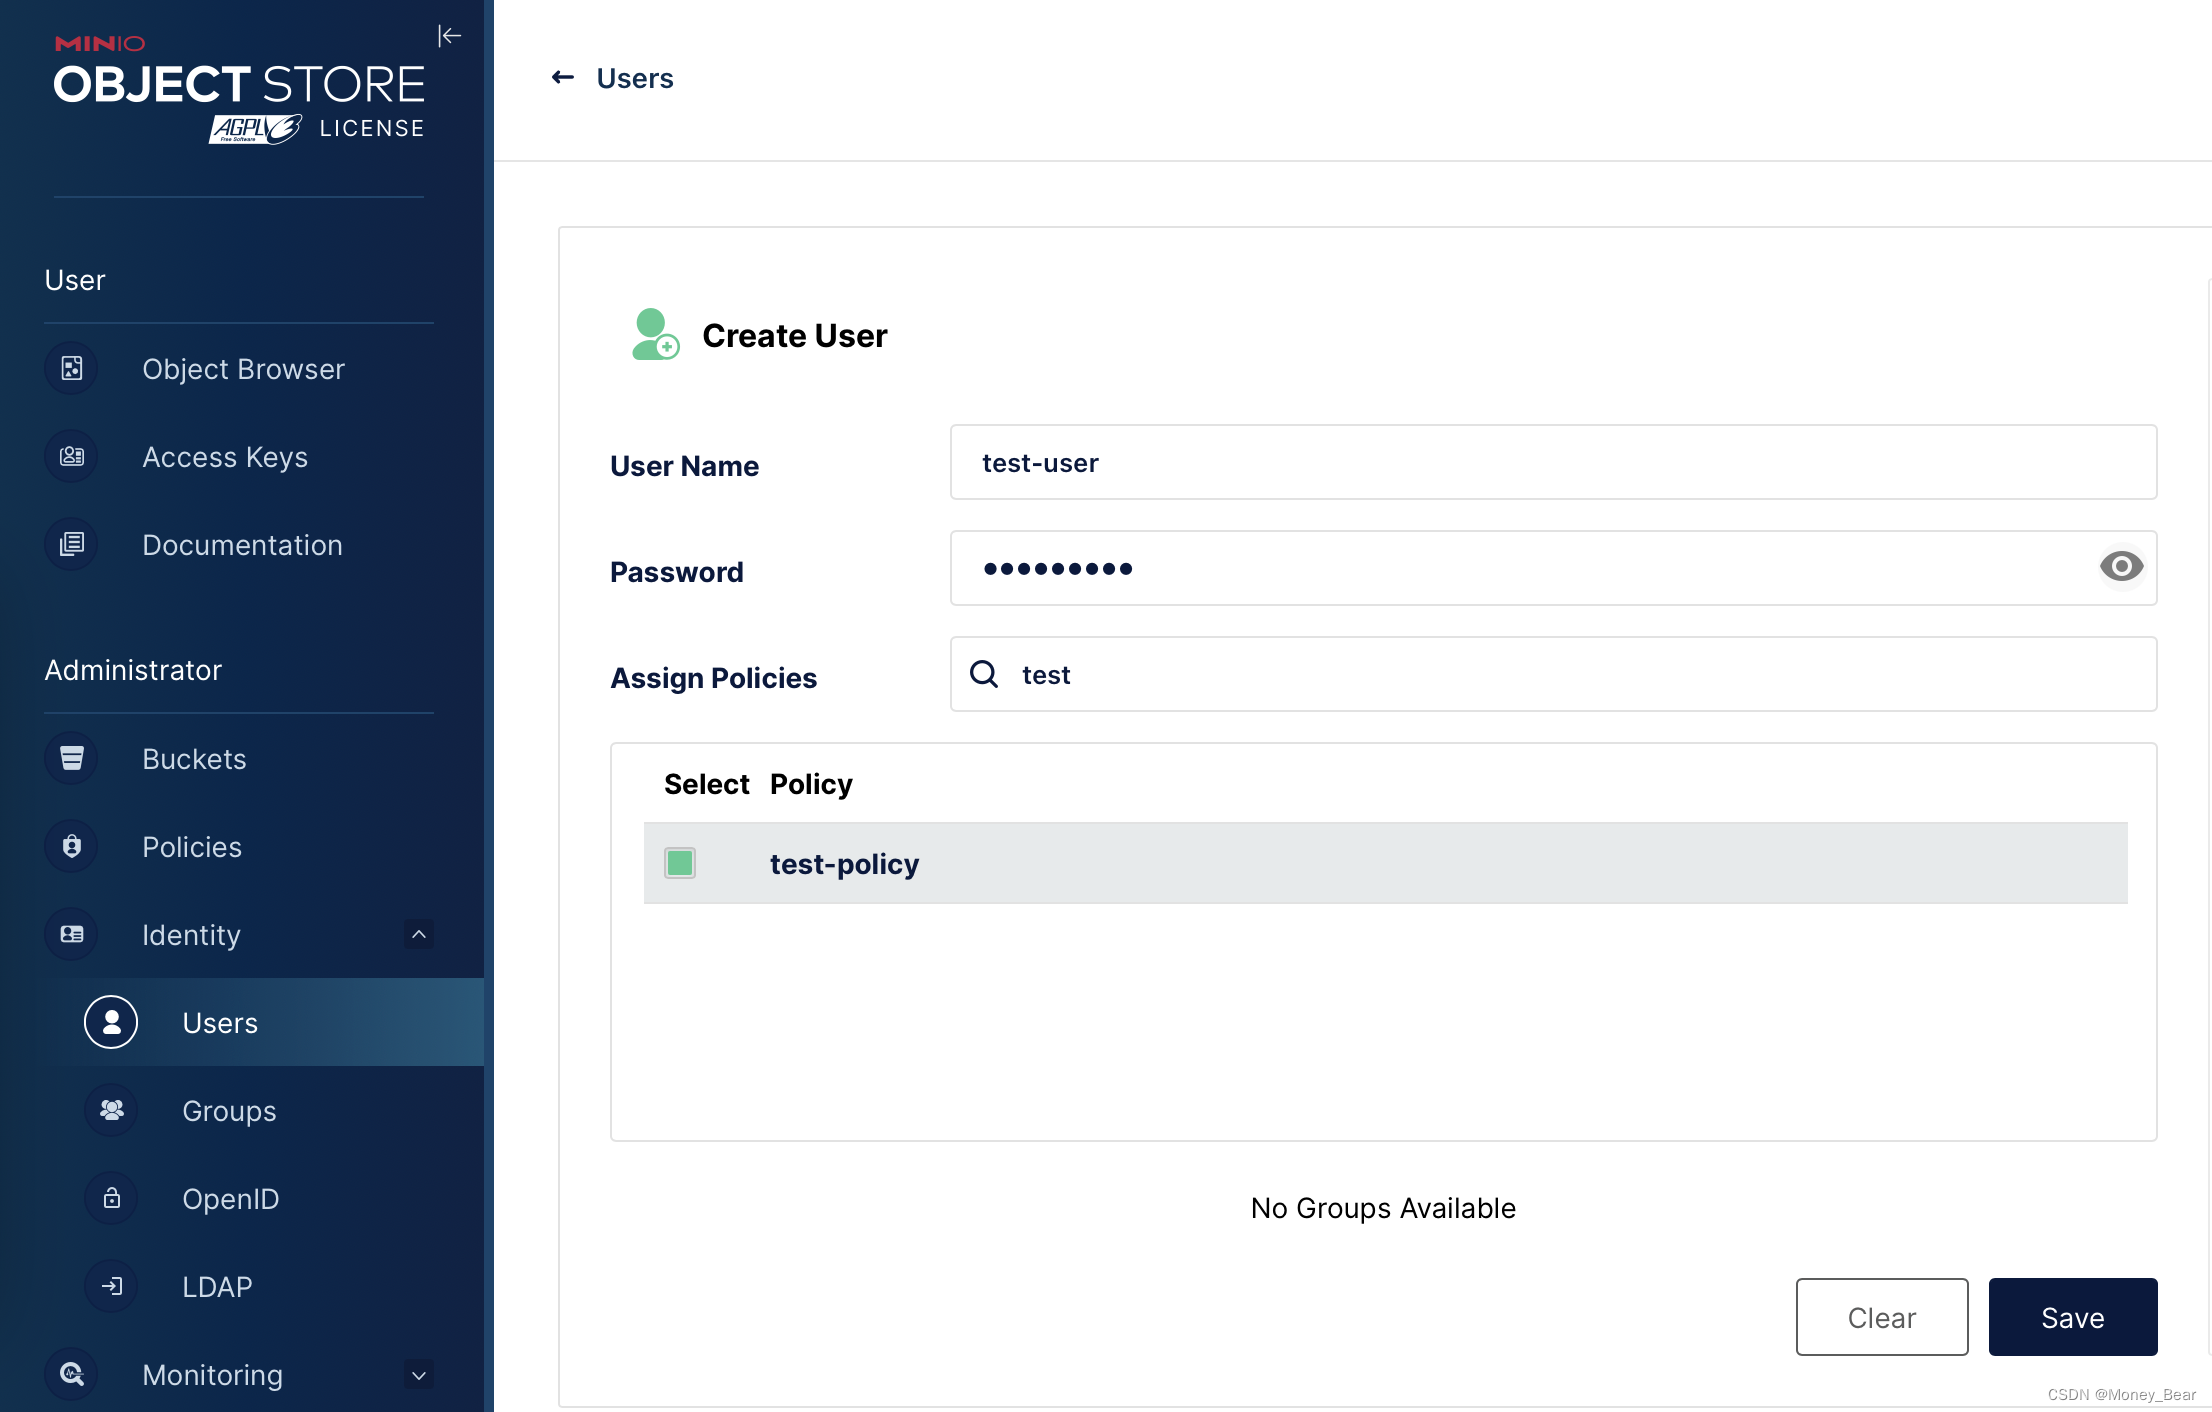
Task: Click the Buckets icon
Action: 71,759
